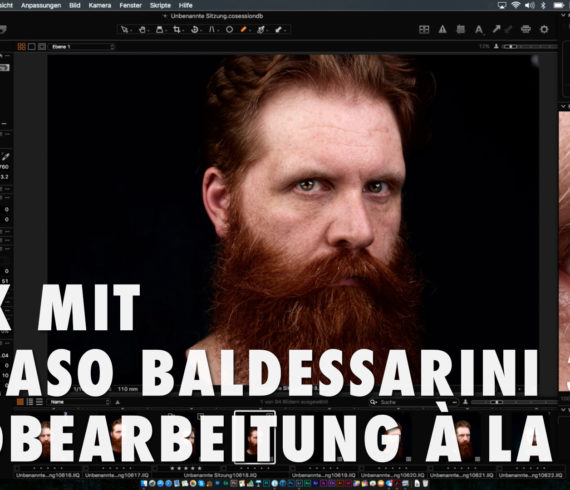Open the Name sort dropdown
Screen dimensions: 570x490
point(79,402)
